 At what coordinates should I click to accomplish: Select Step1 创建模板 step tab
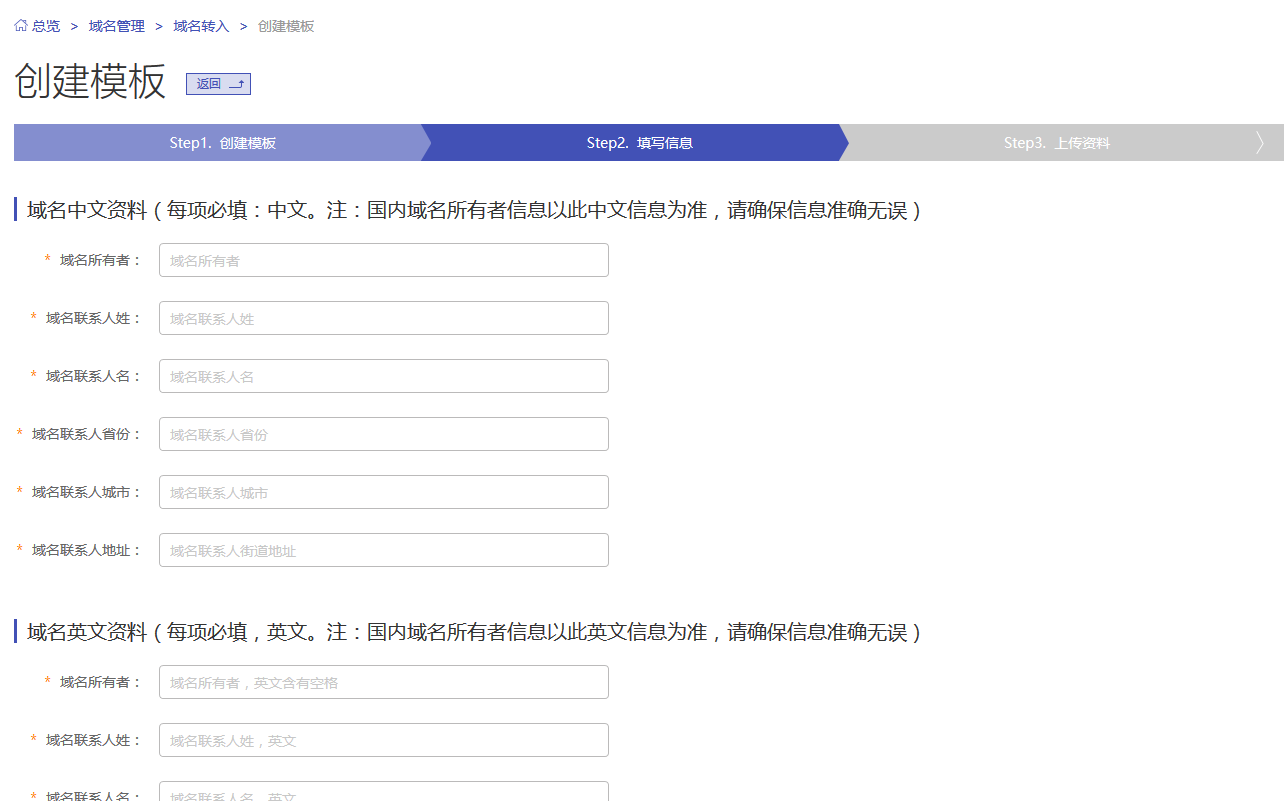pyautogui.click(x=222, y=143)
